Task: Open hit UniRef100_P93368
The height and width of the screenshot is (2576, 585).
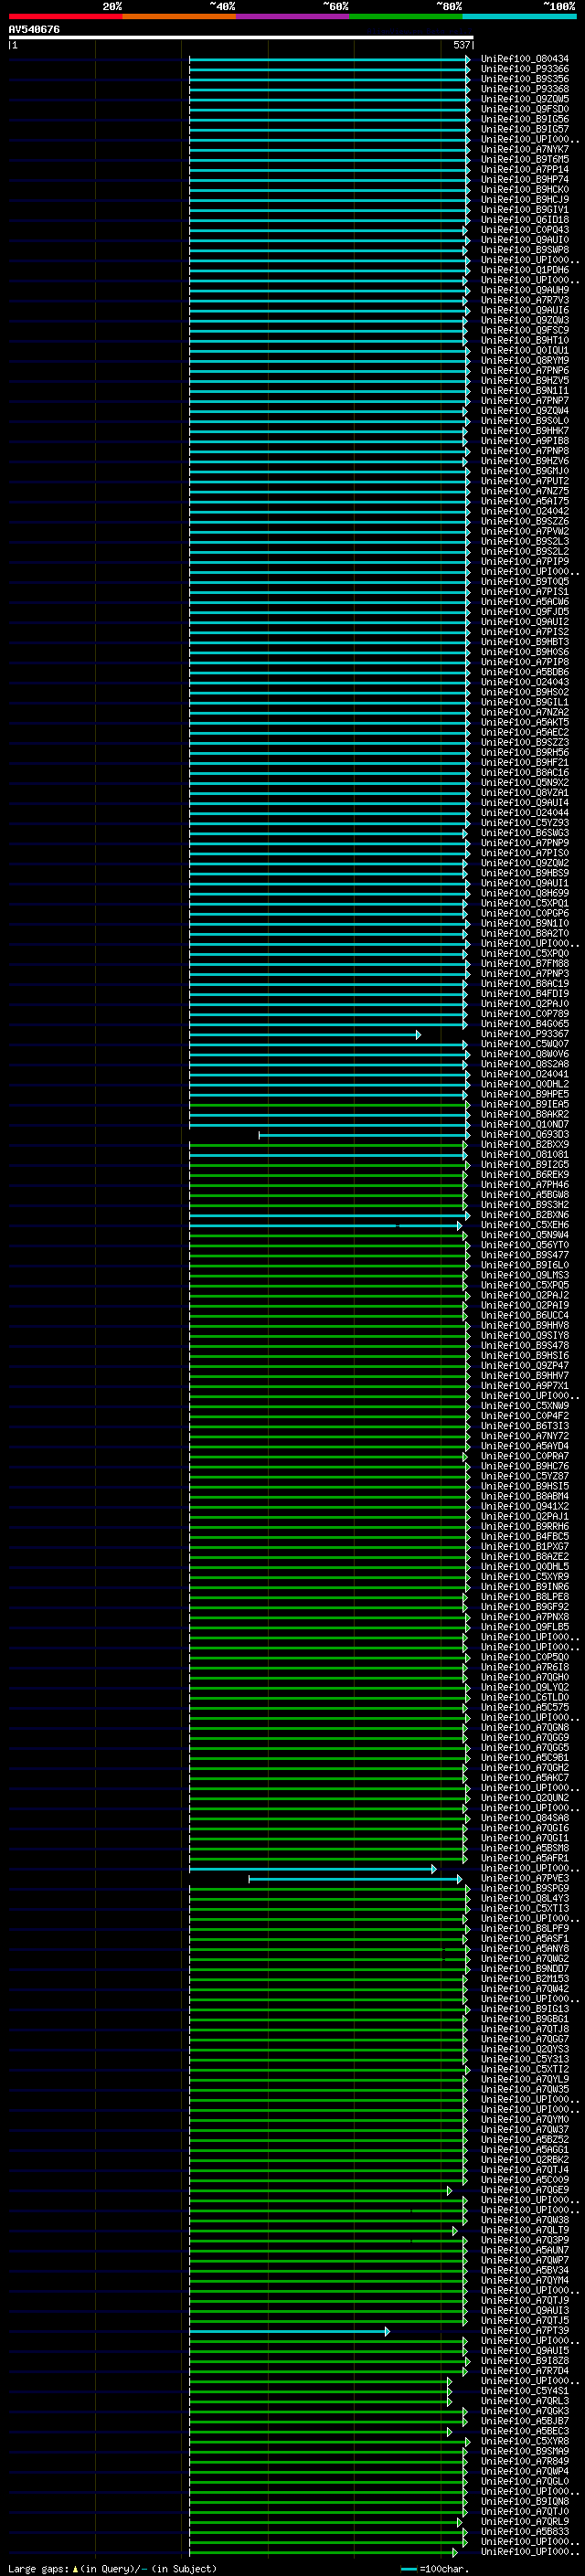Action: [524, 89]
